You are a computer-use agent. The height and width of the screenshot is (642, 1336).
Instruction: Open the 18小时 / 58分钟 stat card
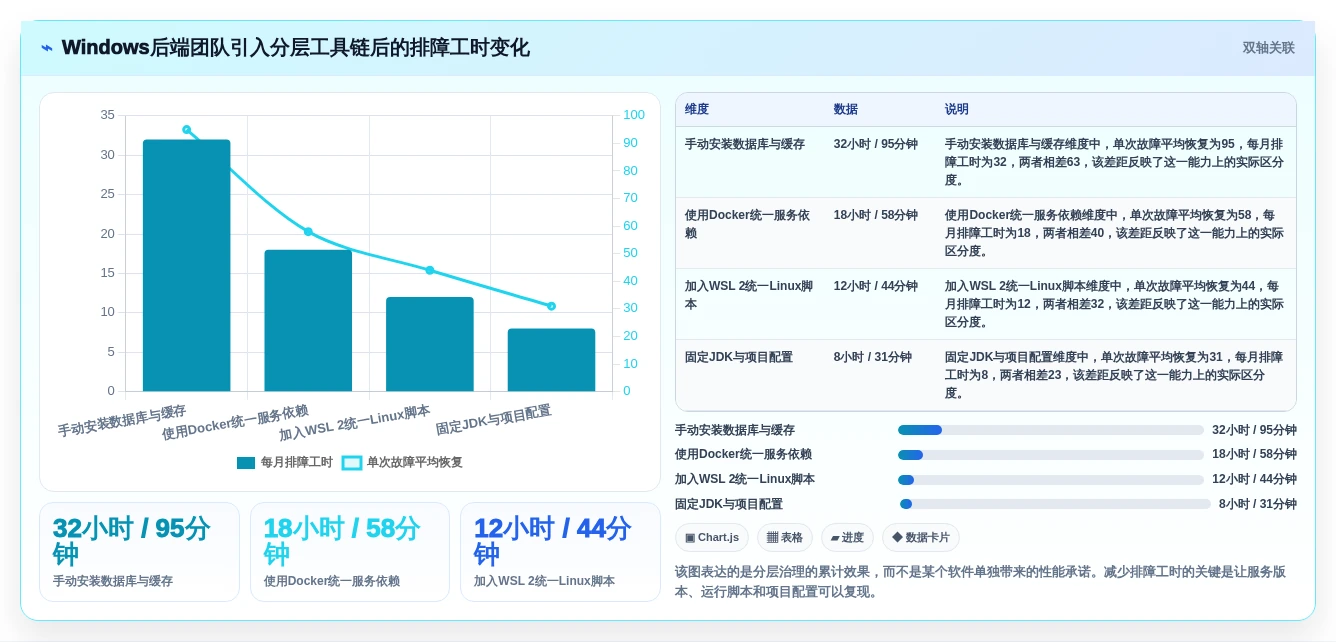coord(350,552)
